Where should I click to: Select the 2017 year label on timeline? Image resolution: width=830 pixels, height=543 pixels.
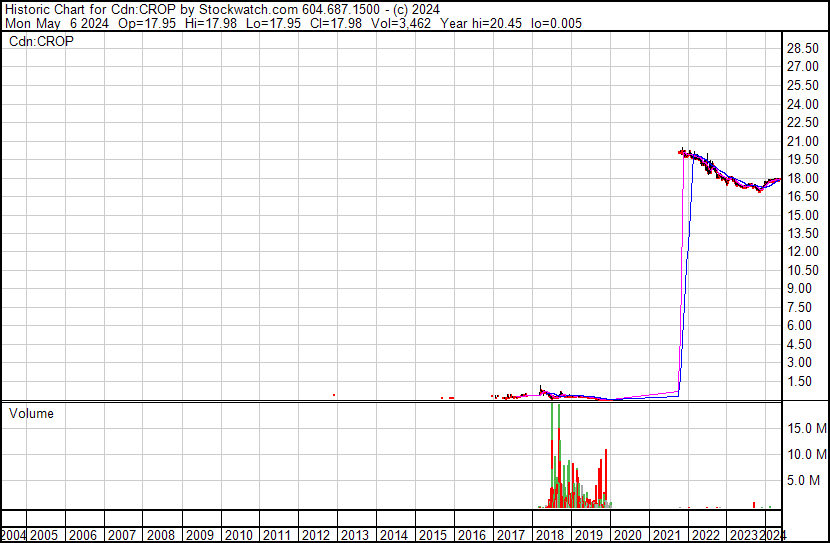tap(511, 535)
